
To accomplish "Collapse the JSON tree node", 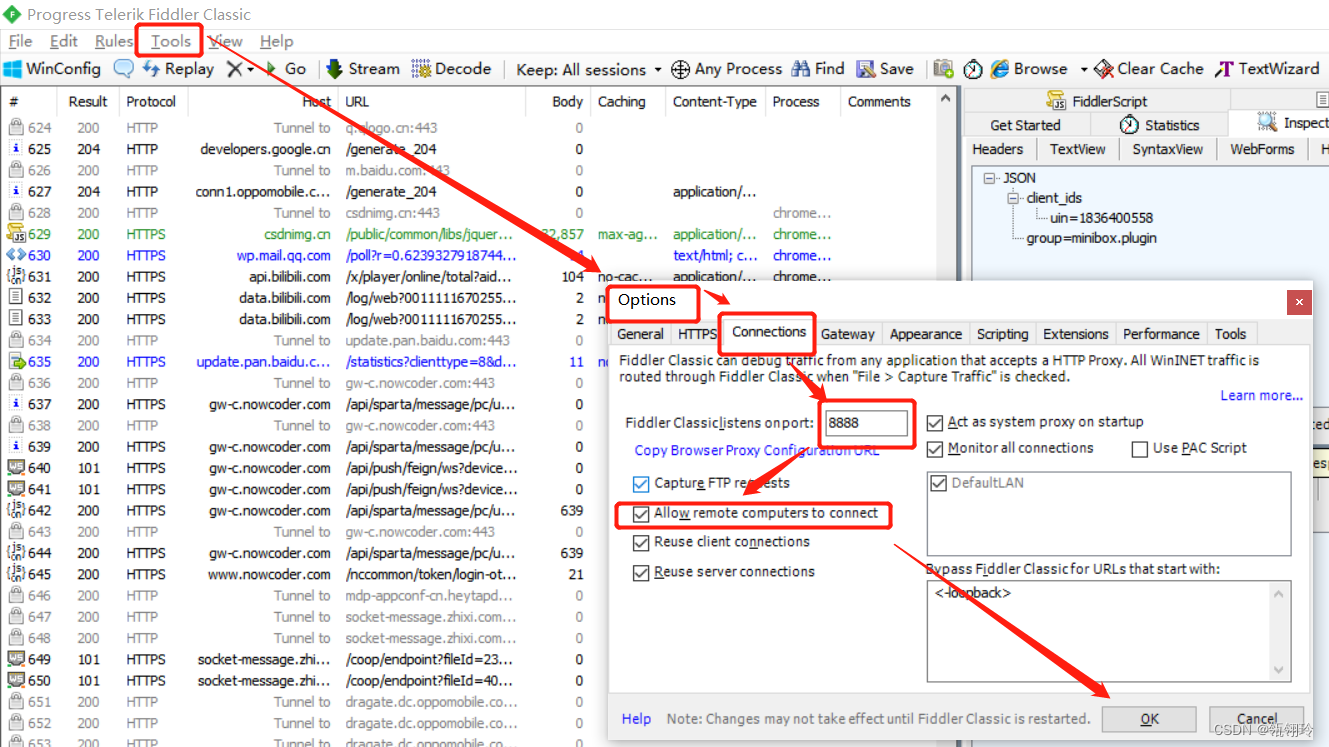I will point(990,178).
